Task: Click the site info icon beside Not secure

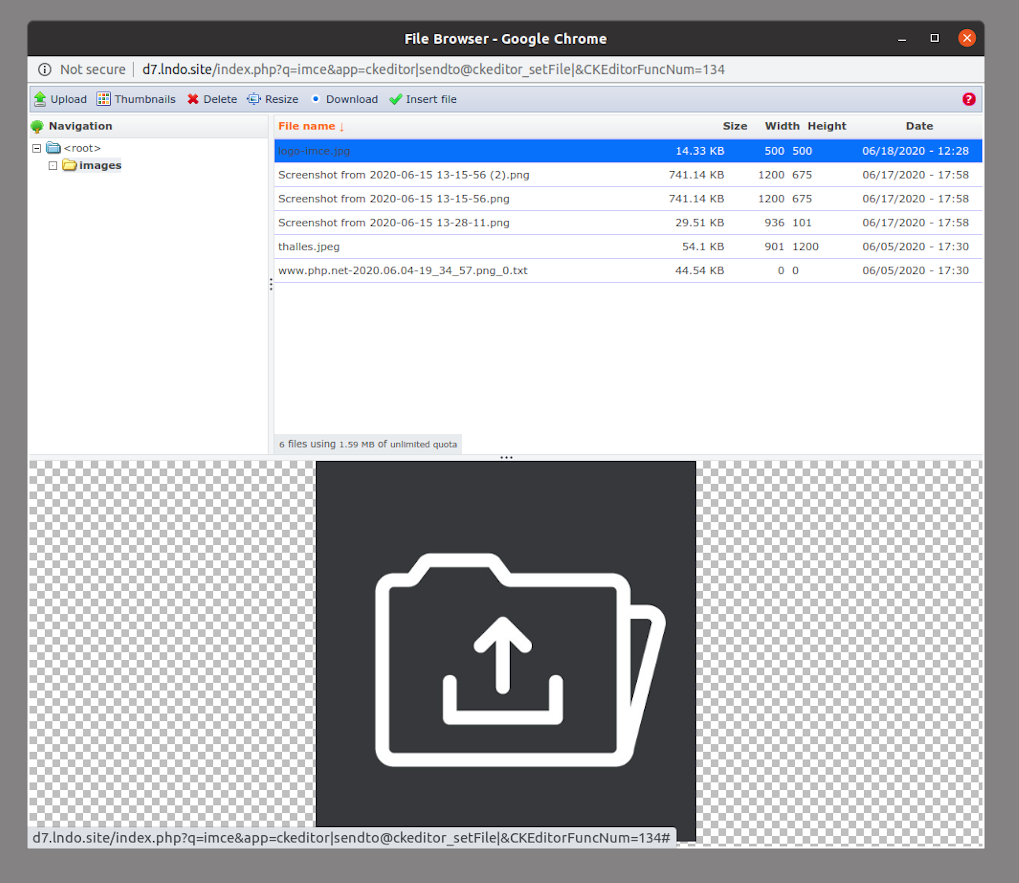Action: point(44,70)
